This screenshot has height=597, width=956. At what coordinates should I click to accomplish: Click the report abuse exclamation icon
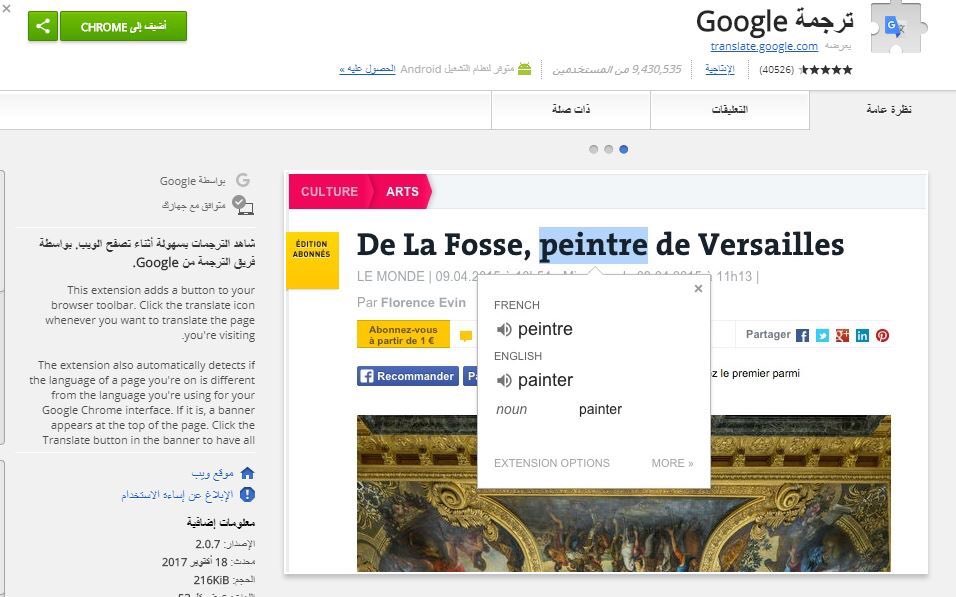247,495
